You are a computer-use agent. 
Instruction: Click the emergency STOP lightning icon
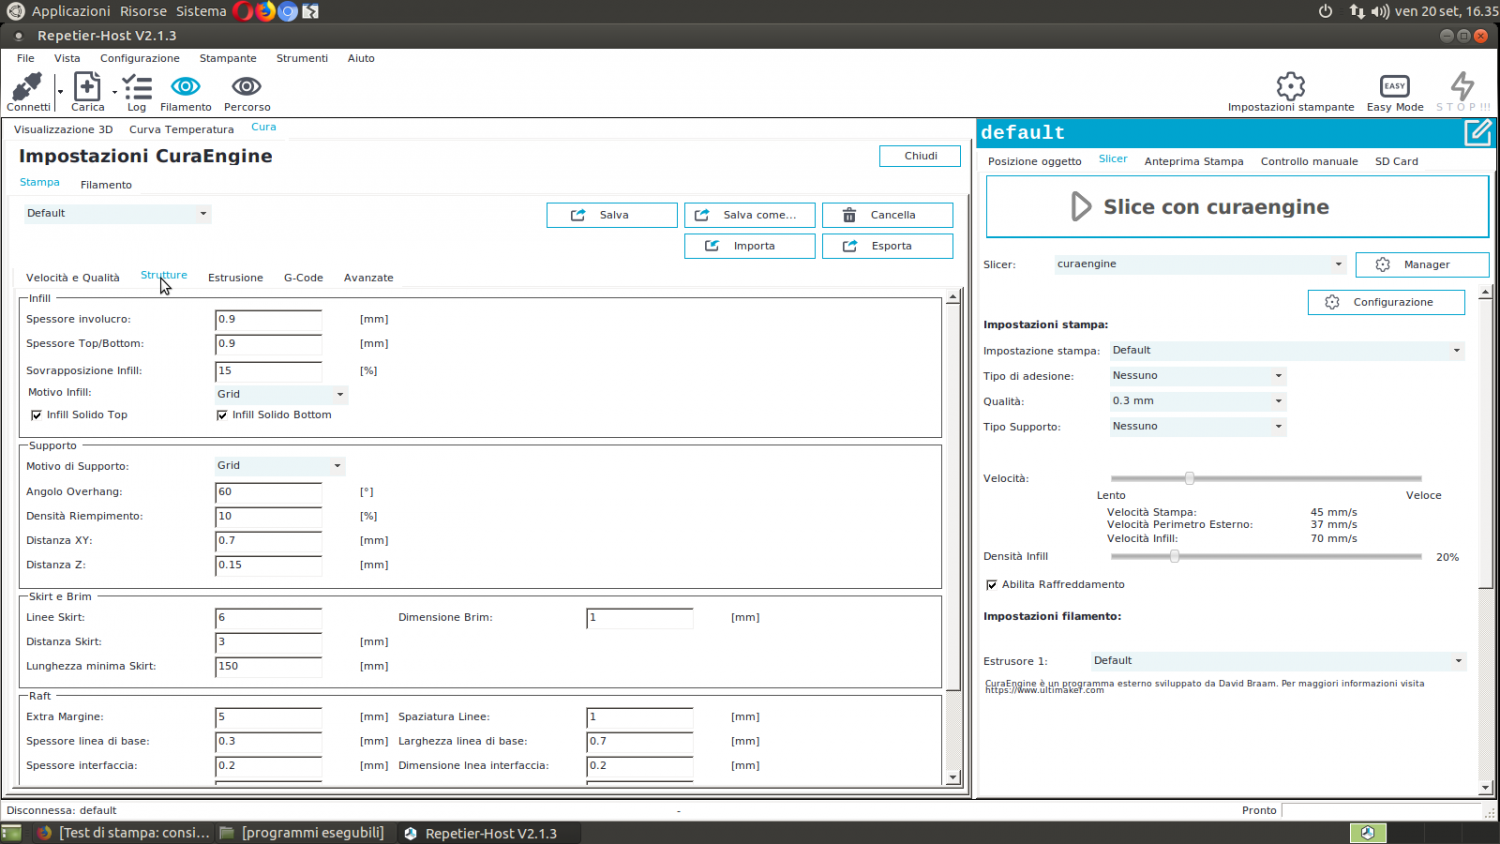[x=1462, y=86]
